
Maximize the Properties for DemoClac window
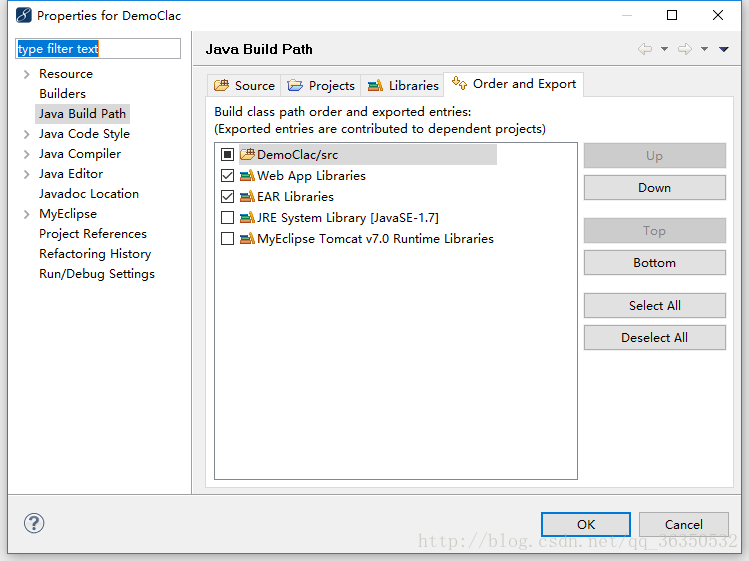672,15
